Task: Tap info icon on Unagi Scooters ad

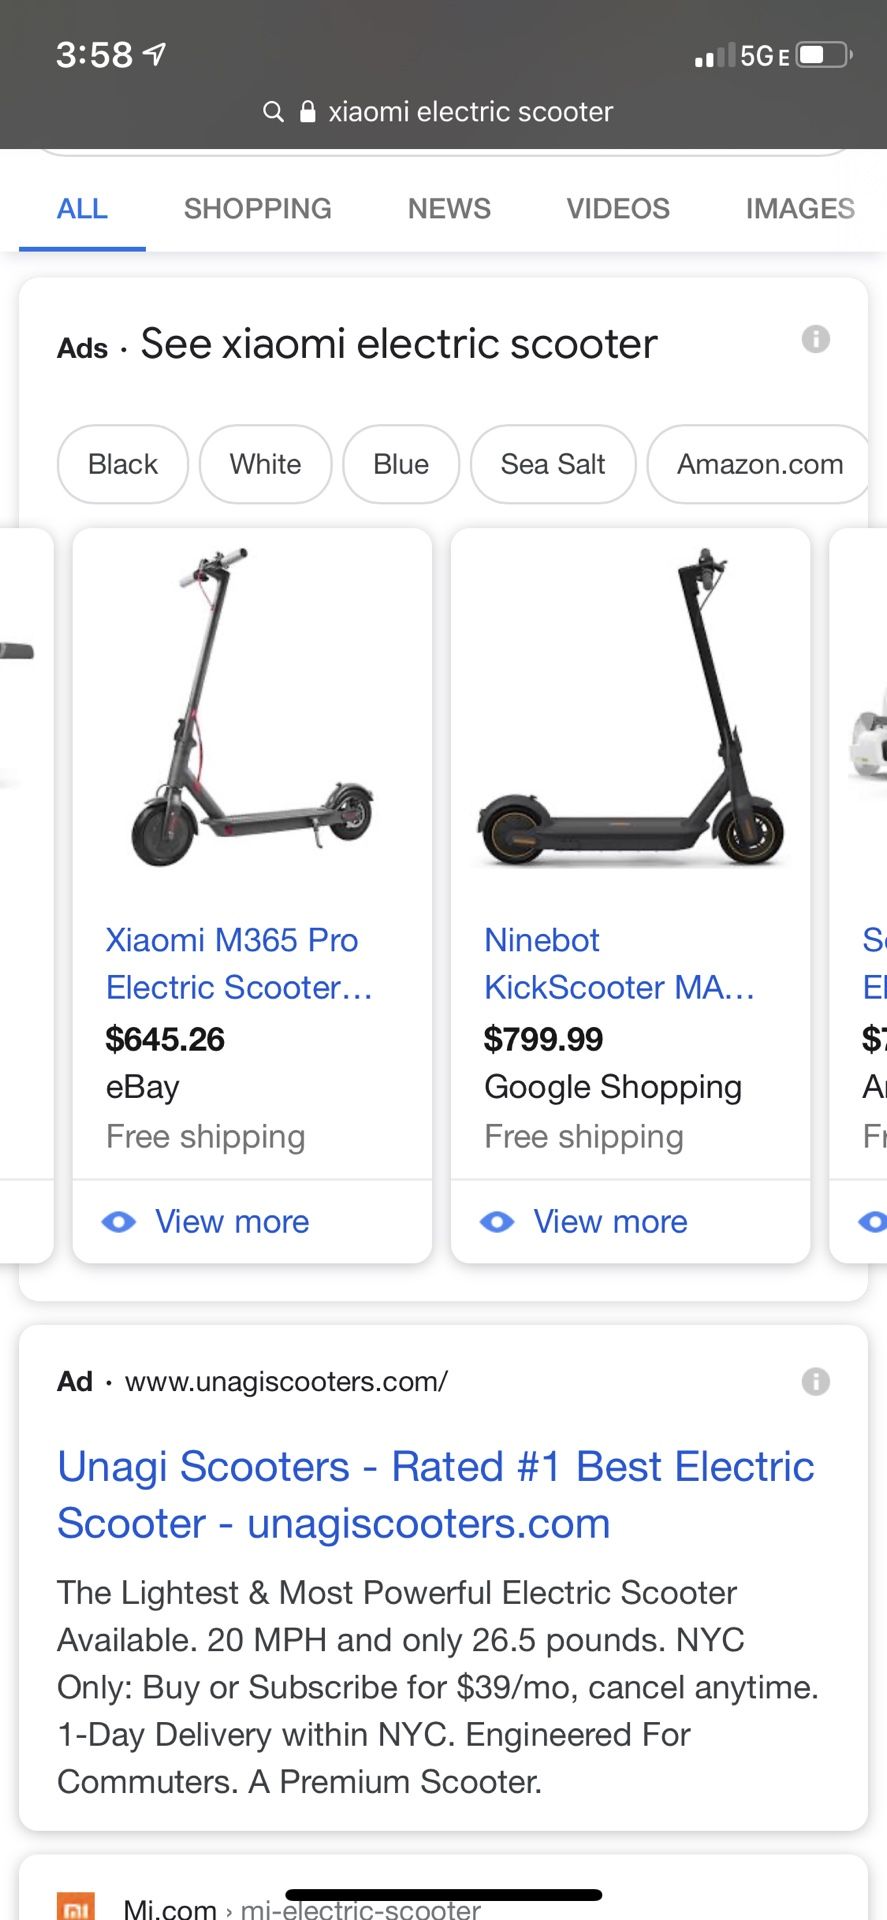Action: 816,1381
